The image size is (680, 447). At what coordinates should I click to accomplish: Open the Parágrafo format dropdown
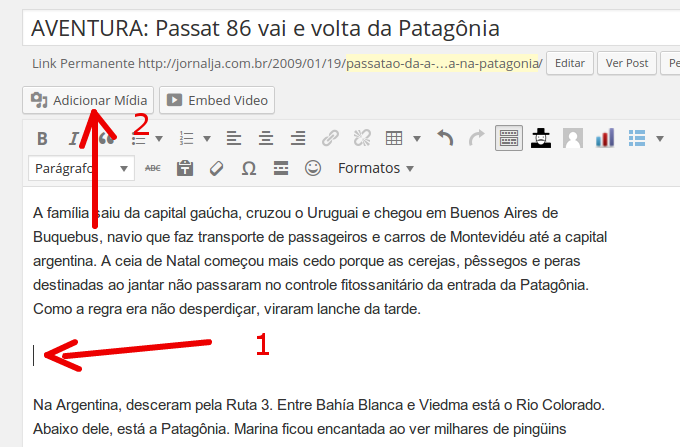(82, 168)
